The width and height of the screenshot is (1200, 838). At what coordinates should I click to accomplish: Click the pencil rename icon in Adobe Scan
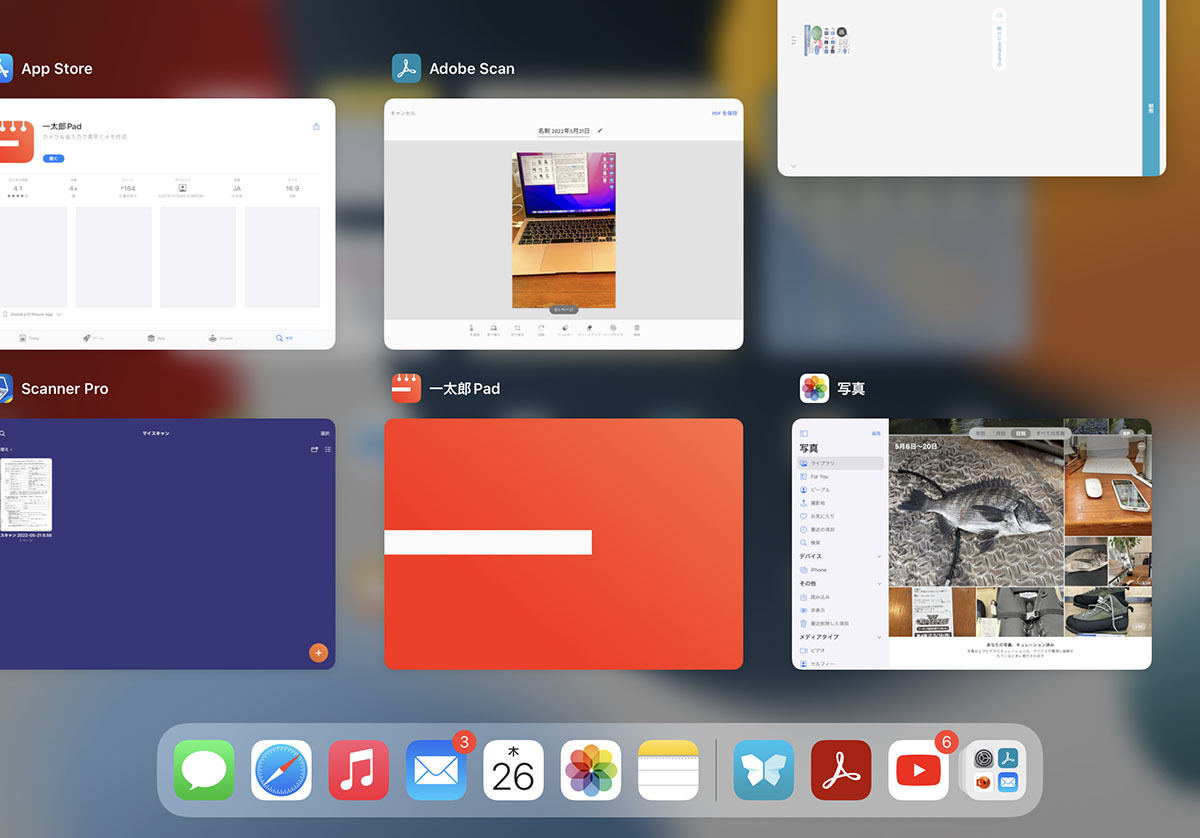(x=600, y=131)
